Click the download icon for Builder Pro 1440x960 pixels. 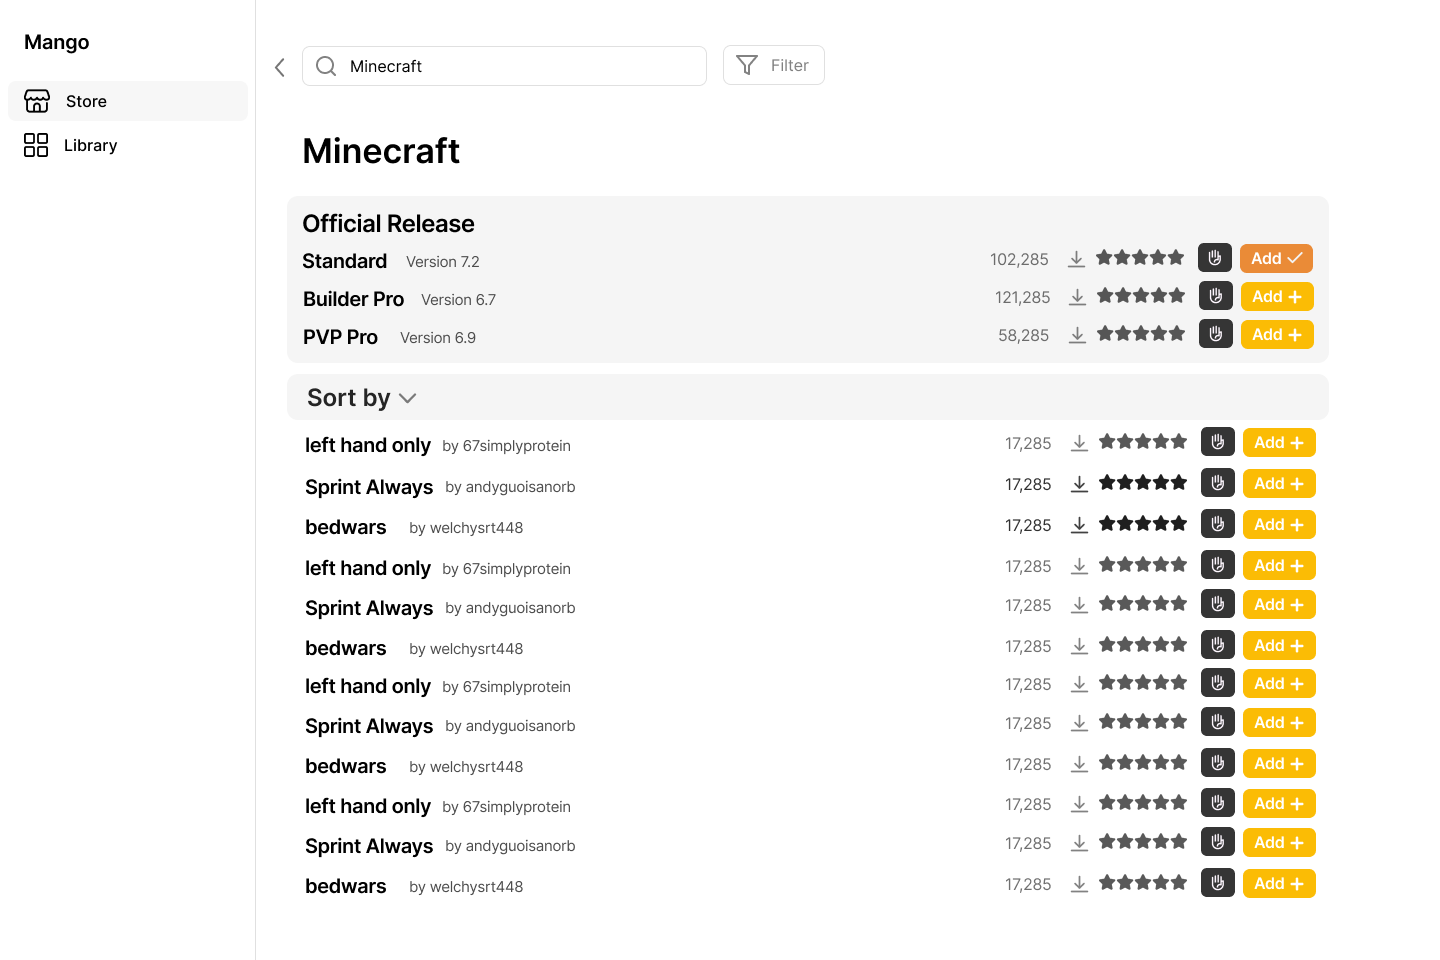tap(1077, 297)
